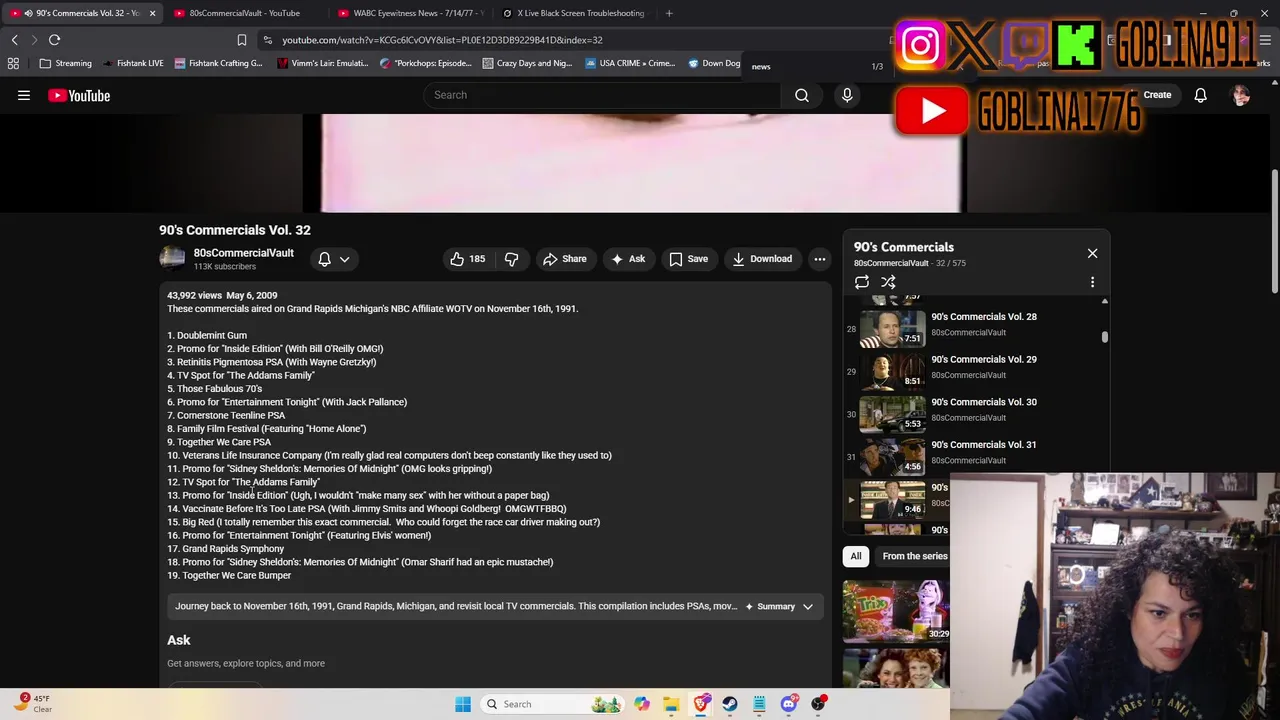
Task: Open 80sCommercialVault channel avatar
Action: click(x=172, y=259)
